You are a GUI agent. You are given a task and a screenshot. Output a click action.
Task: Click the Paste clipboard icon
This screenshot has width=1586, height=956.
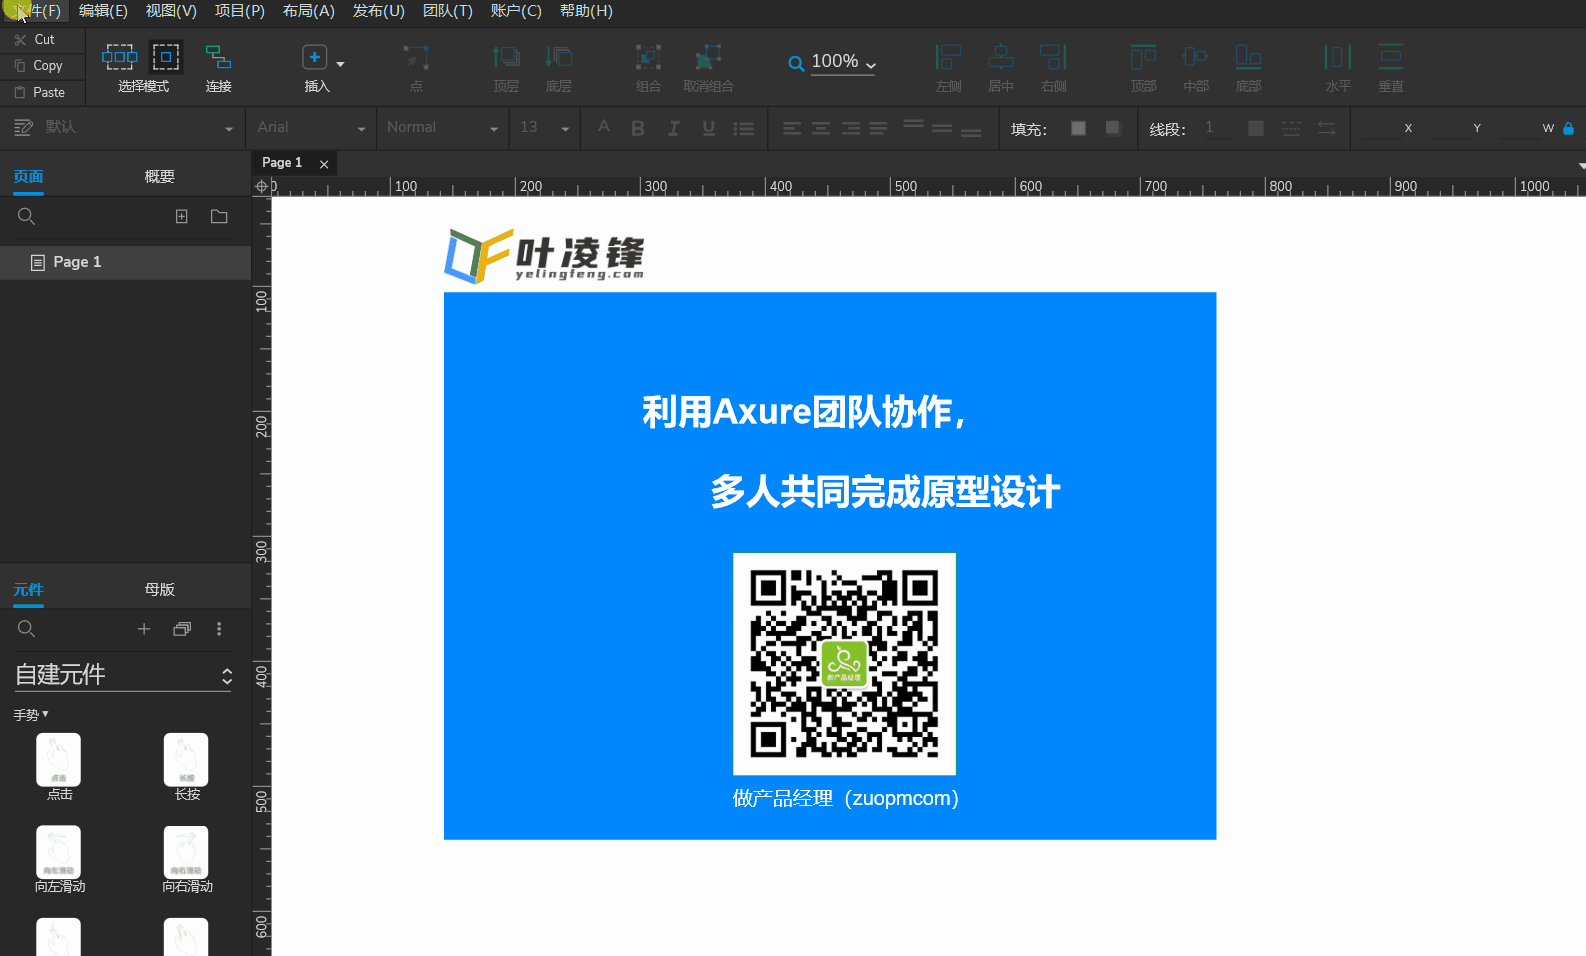pyautogui.click(x=20, y=92)
